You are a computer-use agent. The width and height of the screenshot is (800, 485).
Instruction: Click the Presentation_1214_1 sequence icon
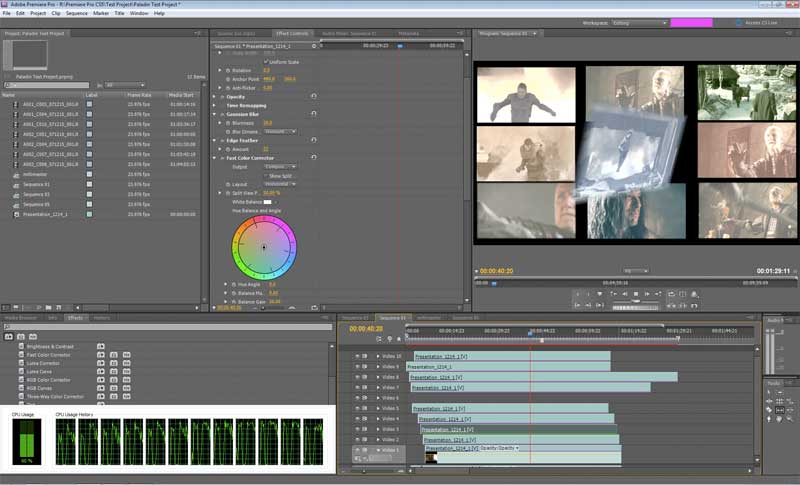[15, 214]
